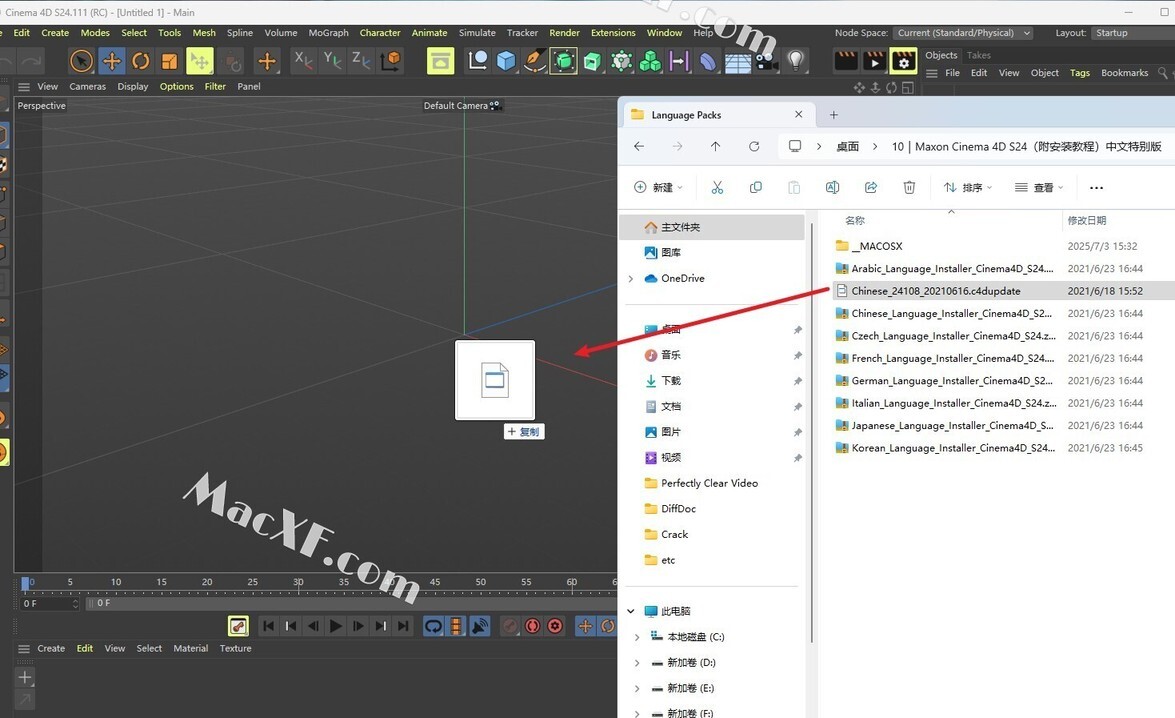Jump to the animation end
This screenshot has width=1175, height=718.
point(403,626)
